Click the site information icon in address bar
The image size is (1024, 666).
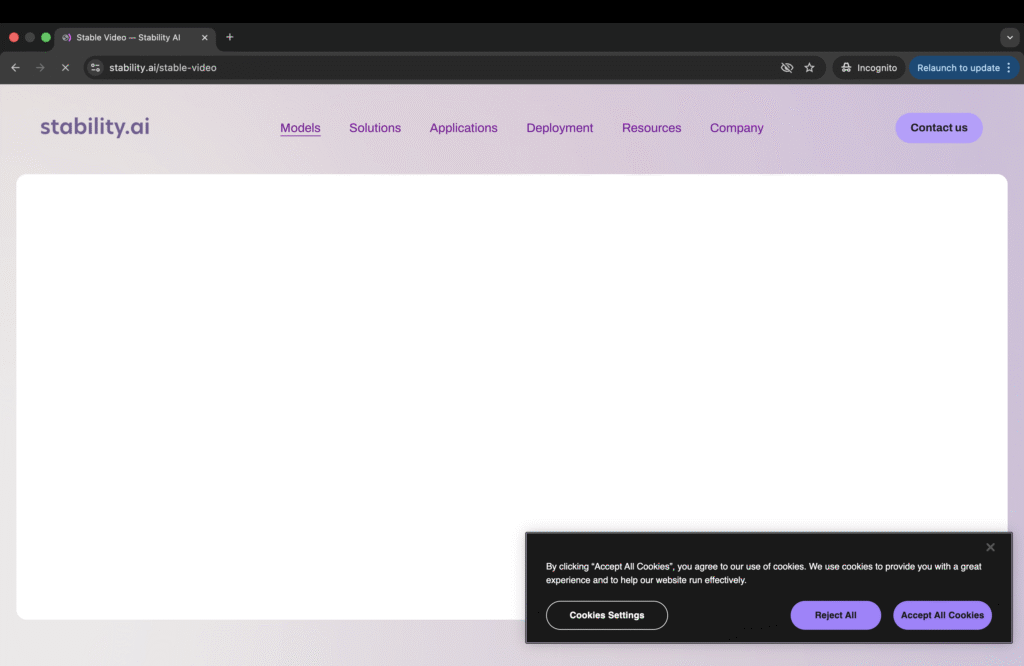[96, 68]
